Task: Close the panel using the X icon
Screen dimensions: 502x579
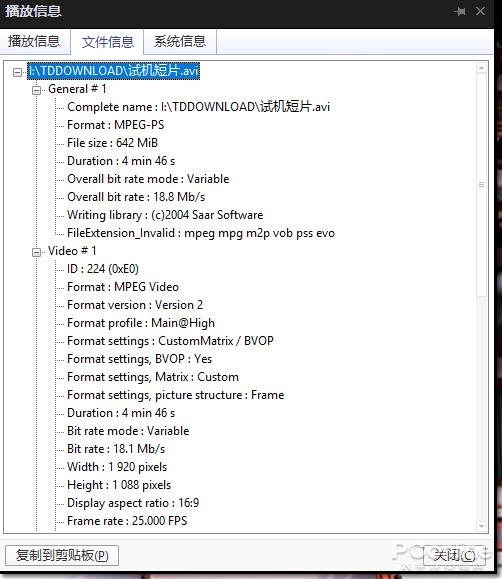Action: pyautogui.click(x=480, y=11)
